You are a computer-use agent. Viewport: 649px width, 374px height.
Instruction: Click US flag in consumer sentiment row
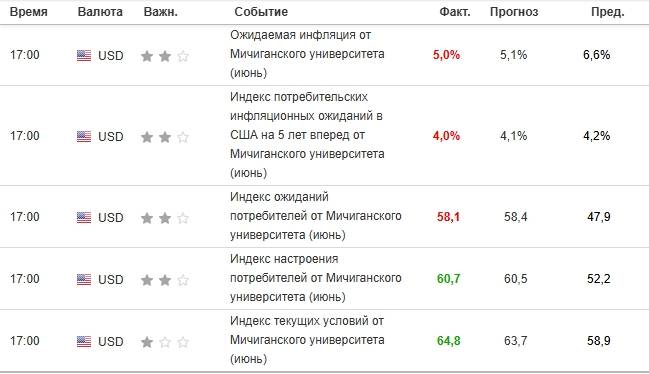coord(84,279)
